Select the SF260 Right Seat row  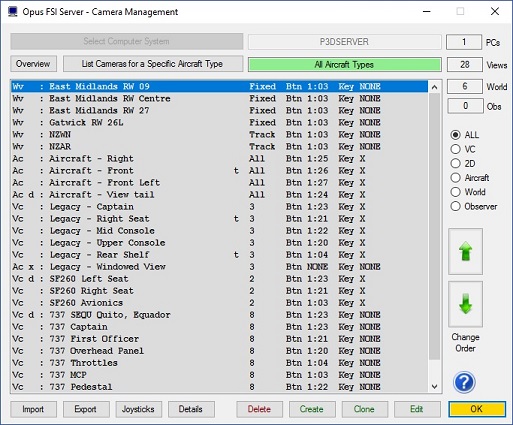tap(220, 291)
